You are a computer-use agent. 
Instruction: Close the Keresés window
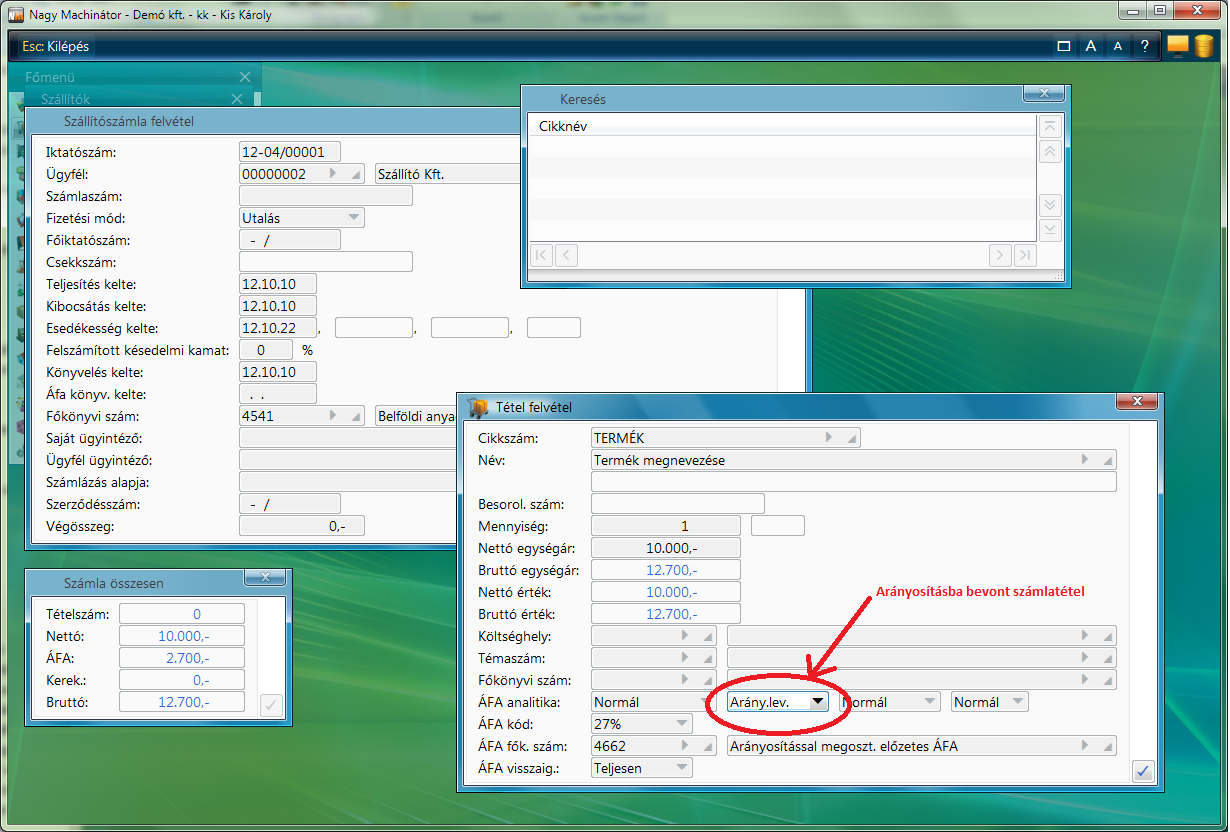click(x=1044, y=93)
